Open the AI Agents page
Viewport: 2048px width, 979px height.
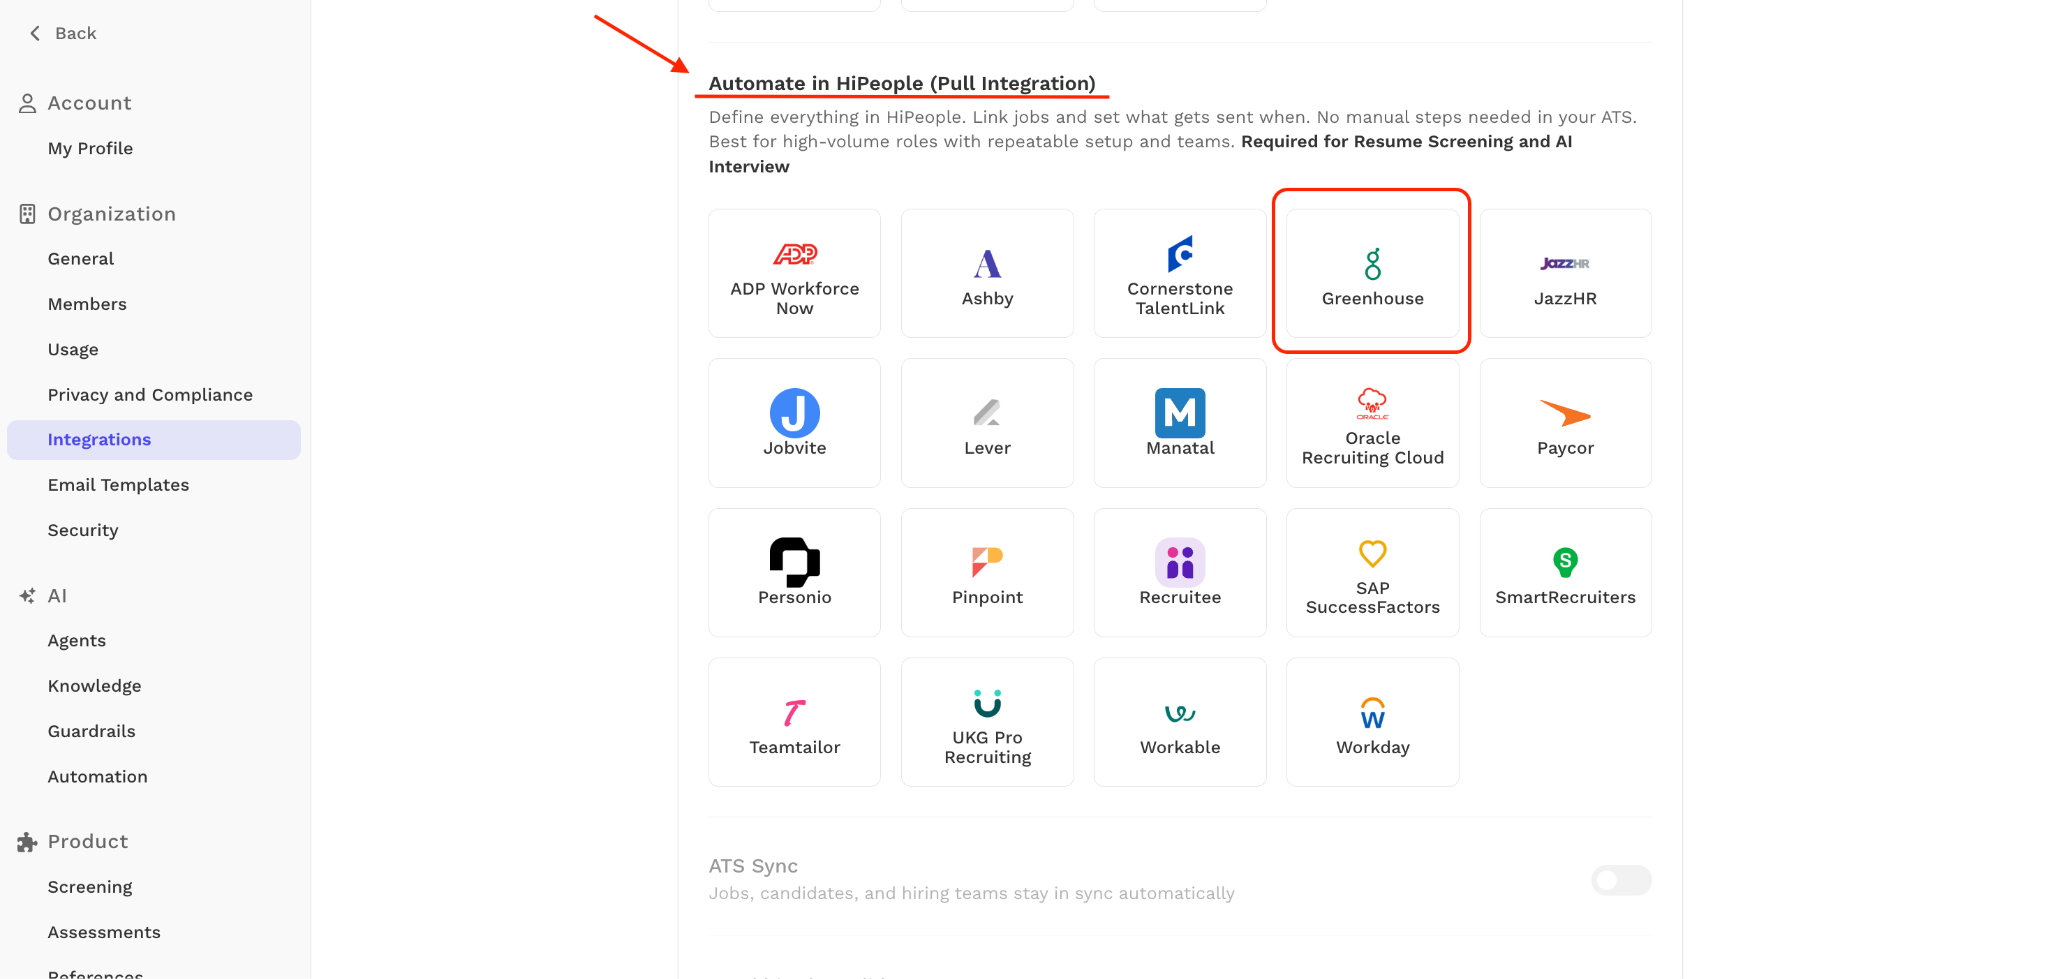77,641
